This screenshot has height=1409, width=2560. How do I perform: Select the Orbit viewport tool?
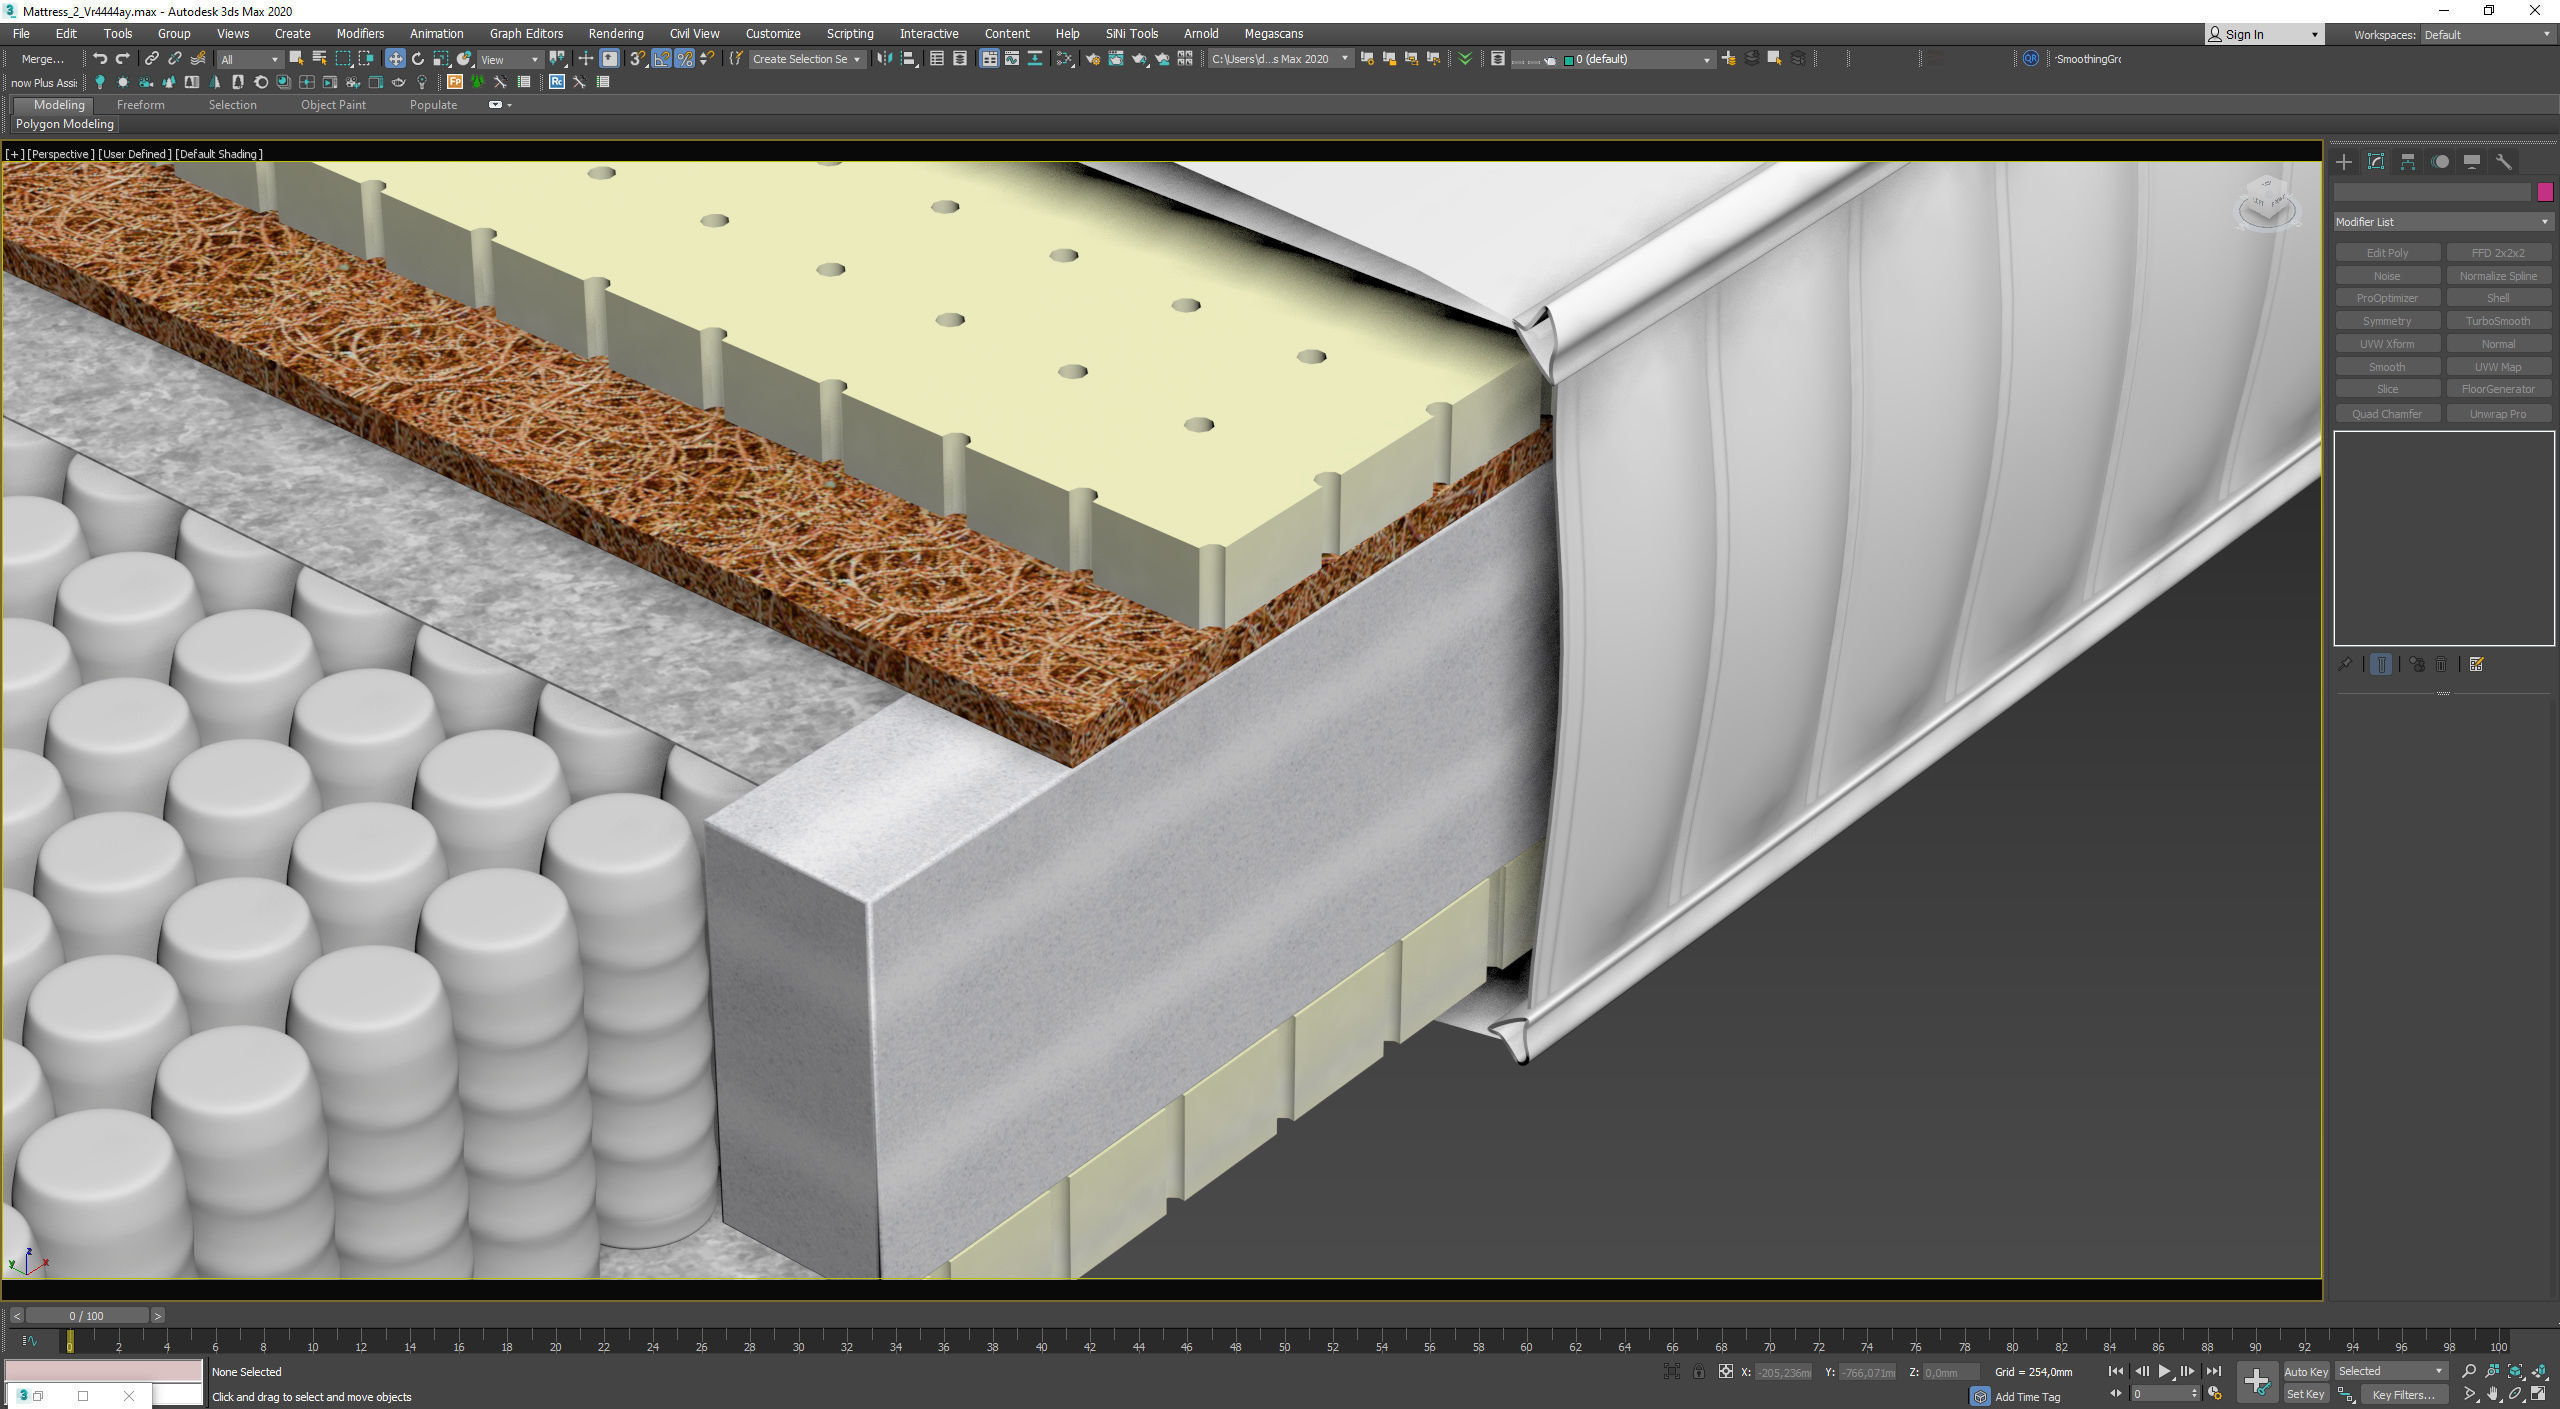pyautogui.click(x=2516, y=1394)
